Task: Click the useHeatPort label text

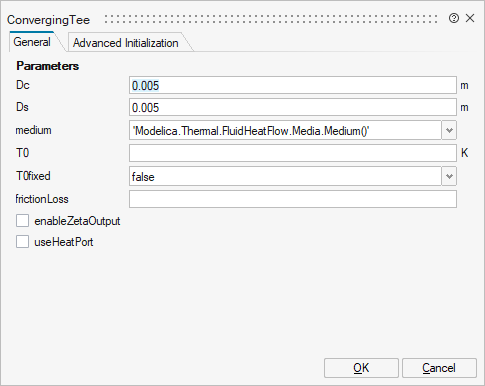Action: click(x=64, y=242)
